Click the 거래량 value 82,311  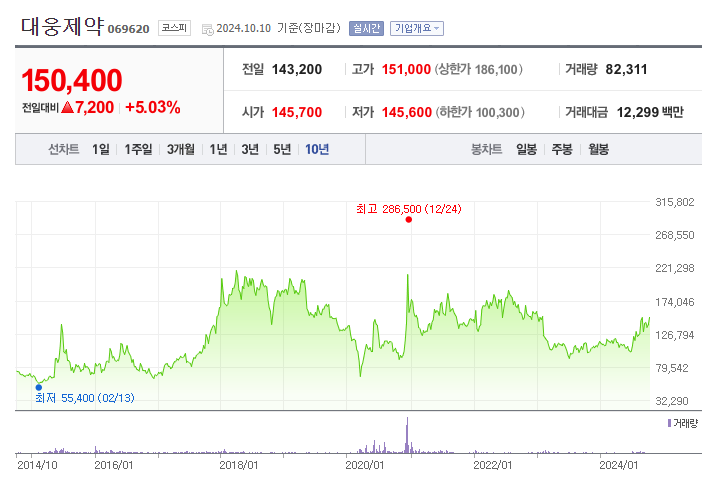click(626, 69)
